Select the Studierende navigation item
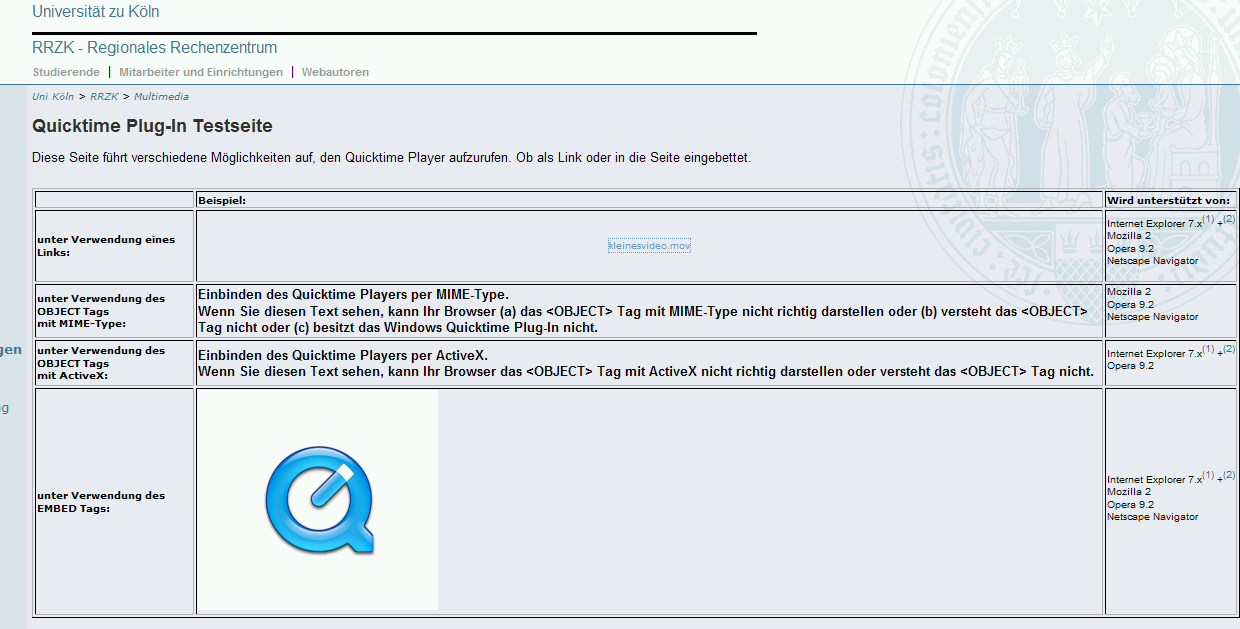Viewport: 1240px width, 629px height. click(66, 72)
